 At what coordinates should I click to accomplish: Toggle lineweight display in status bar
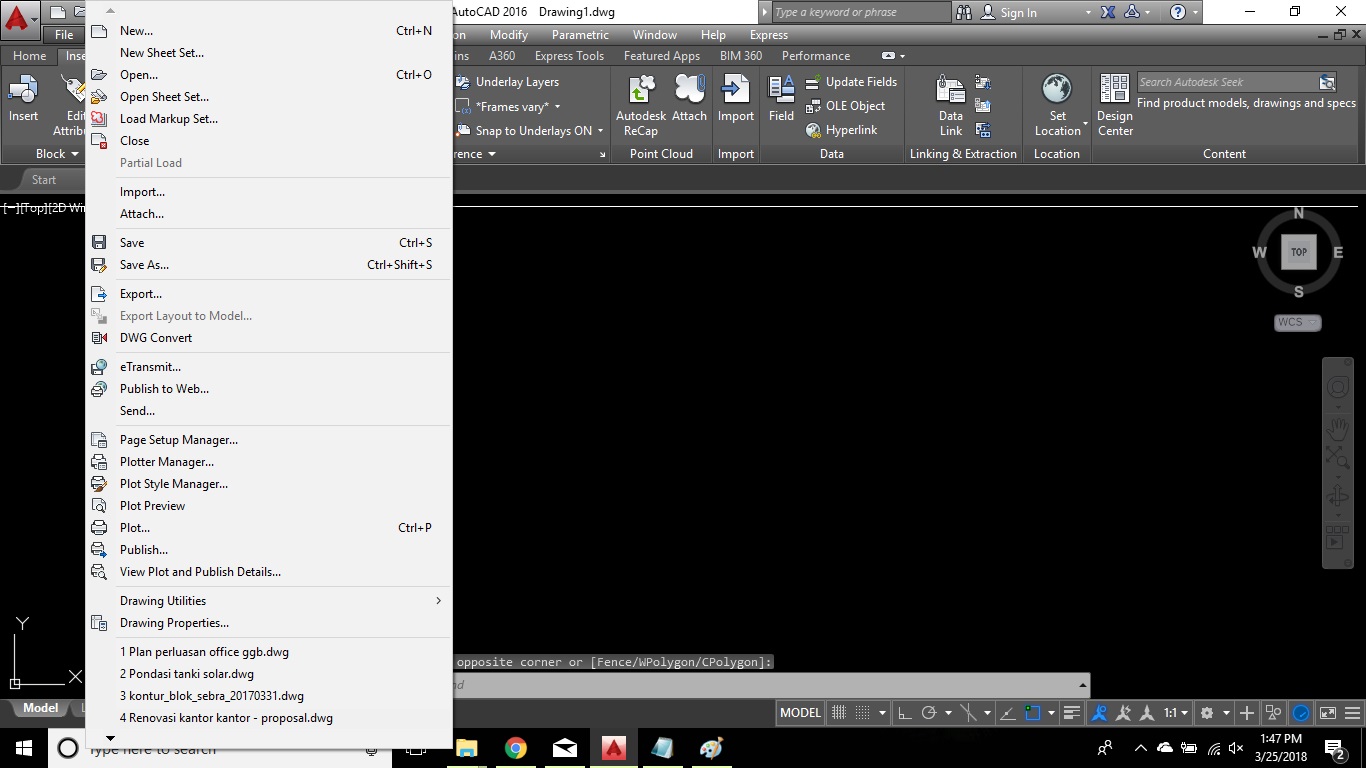pyautogui.click(x=1072, y=713)
